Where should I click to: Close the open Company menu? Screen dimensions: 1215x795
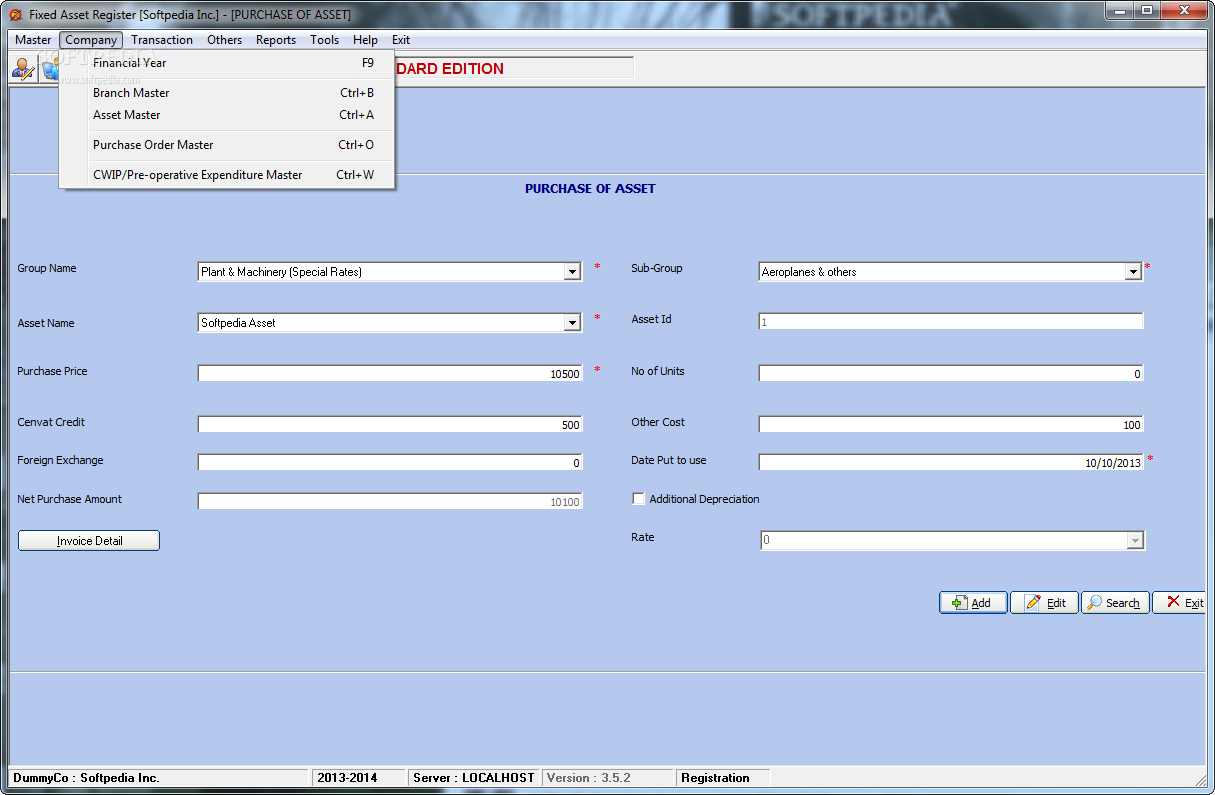coord(91,40)
